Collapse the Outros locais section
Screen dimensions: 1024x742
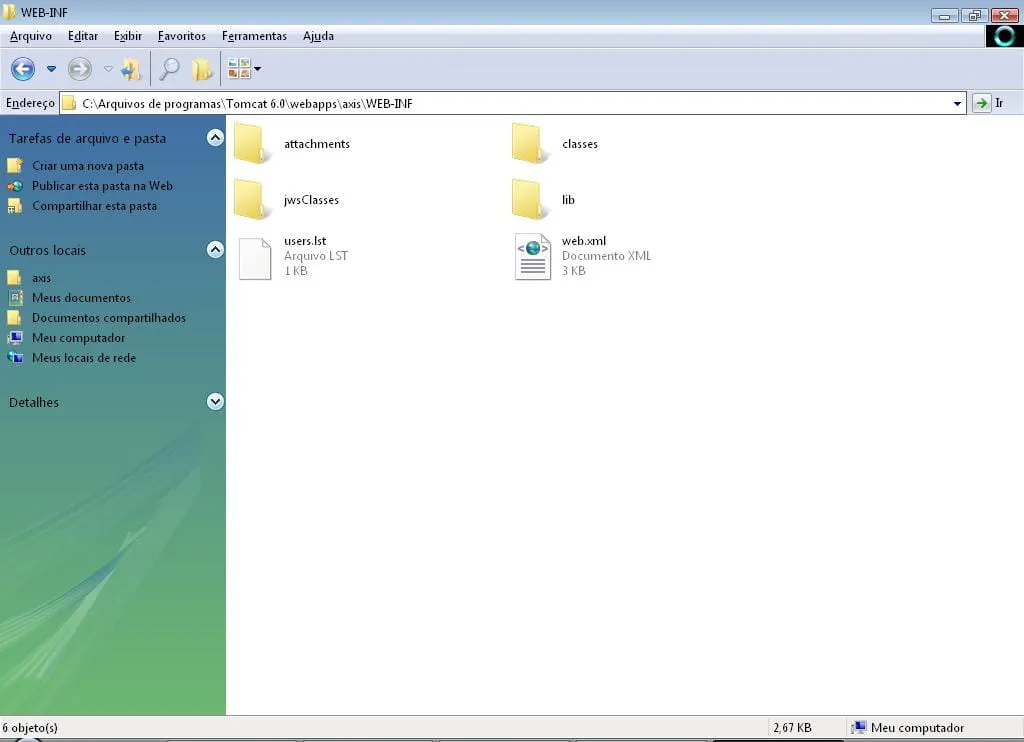tap(215, 250)
